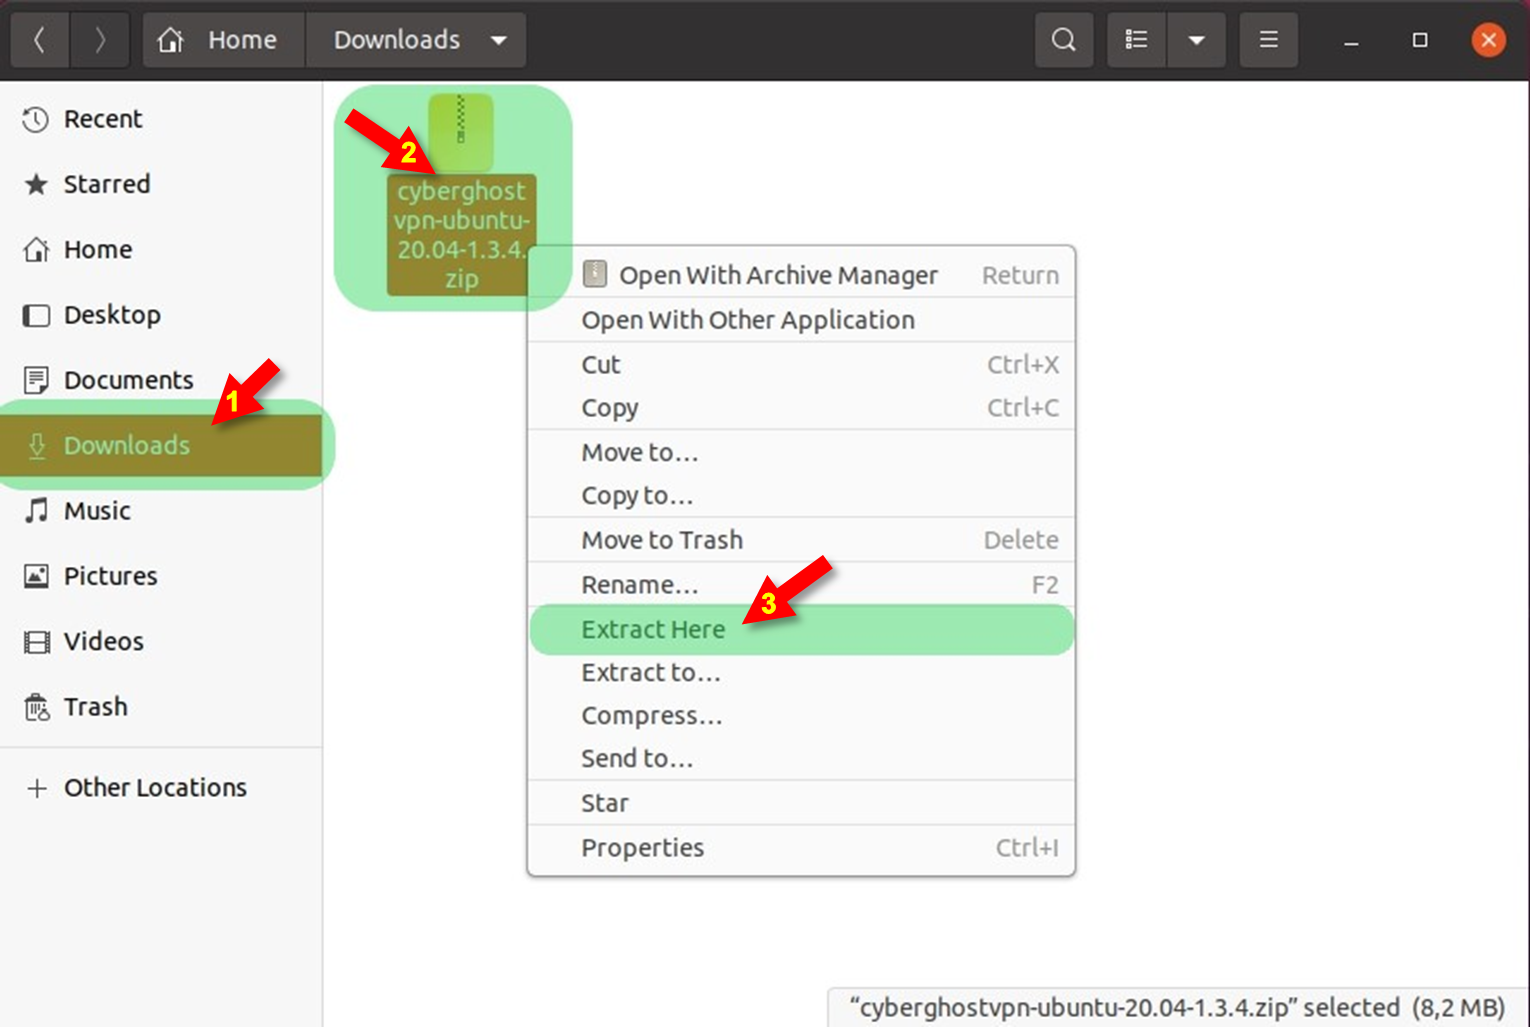Click the cyberghostvpn zip file name label
The height and width of the screenshot is (1027, 1530).
click(461, 235)
